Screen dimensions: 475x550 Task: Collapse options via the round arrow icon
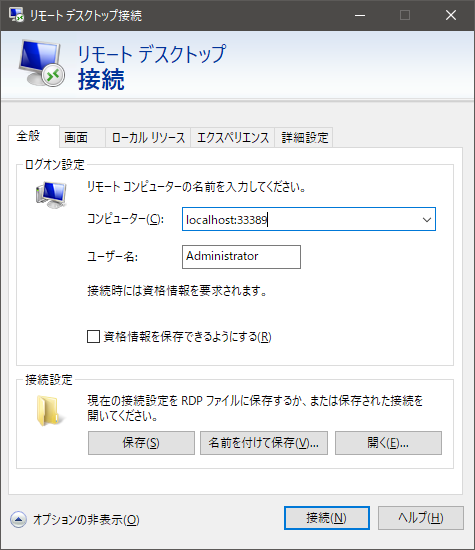pyautogui.click(x=18, y=519)
